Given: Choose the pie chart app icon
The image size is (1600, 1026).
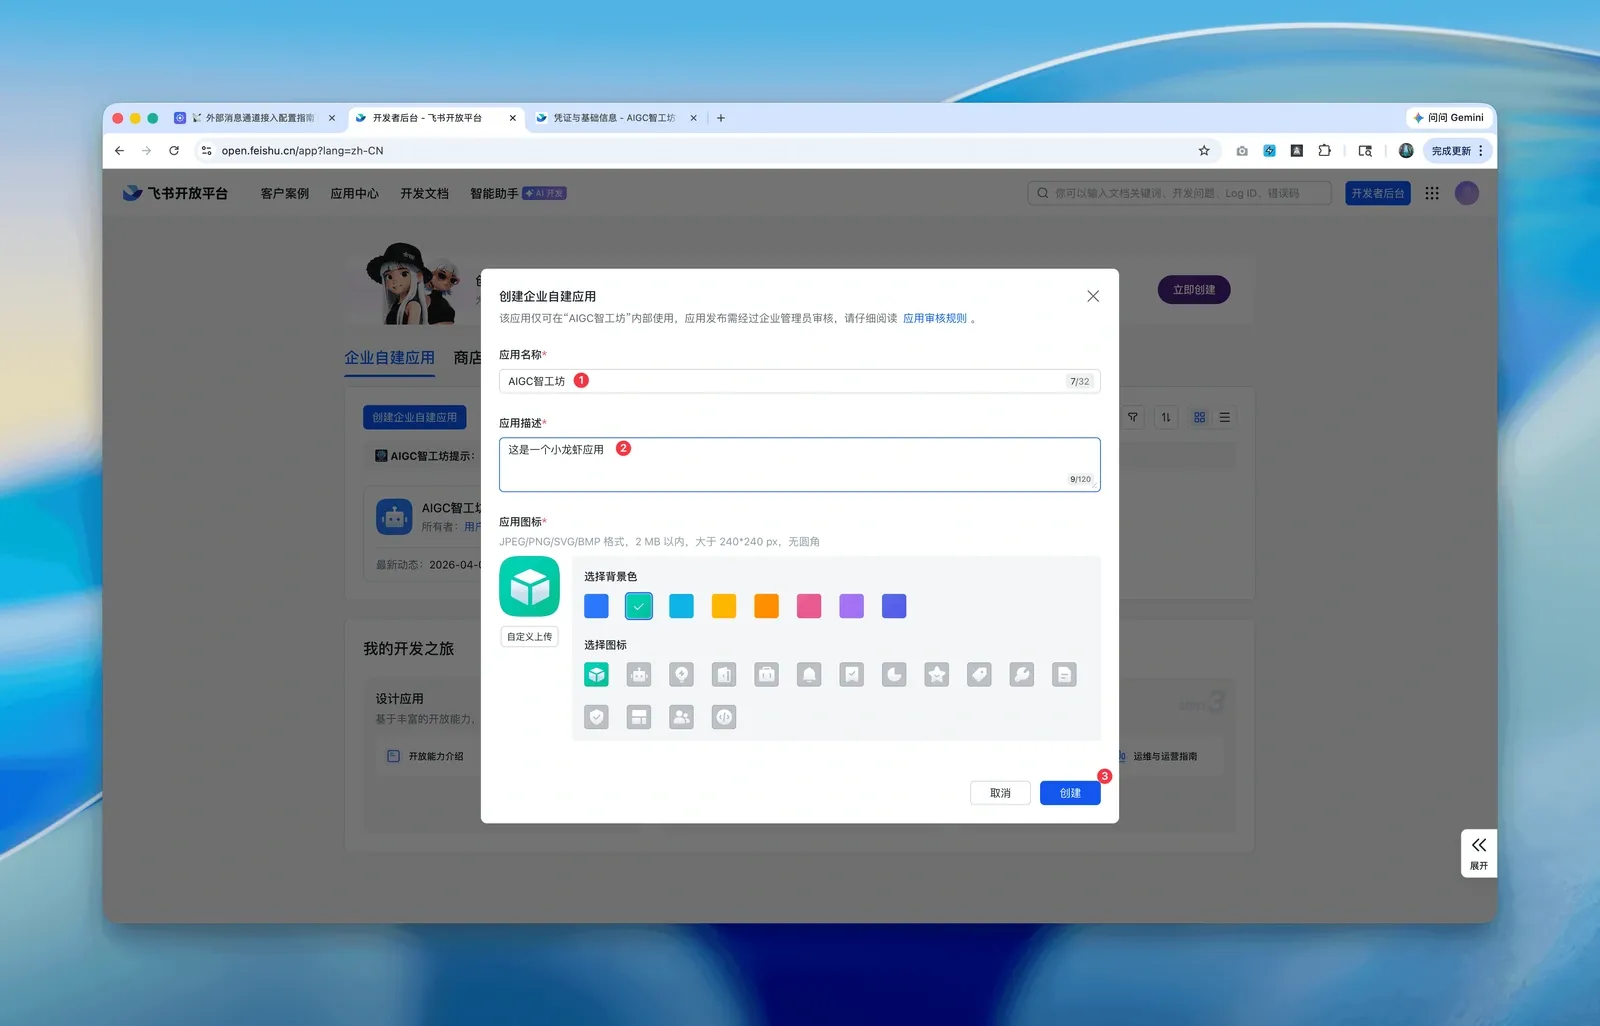Looking at the screenshot, I should click(x=894, y=675).
